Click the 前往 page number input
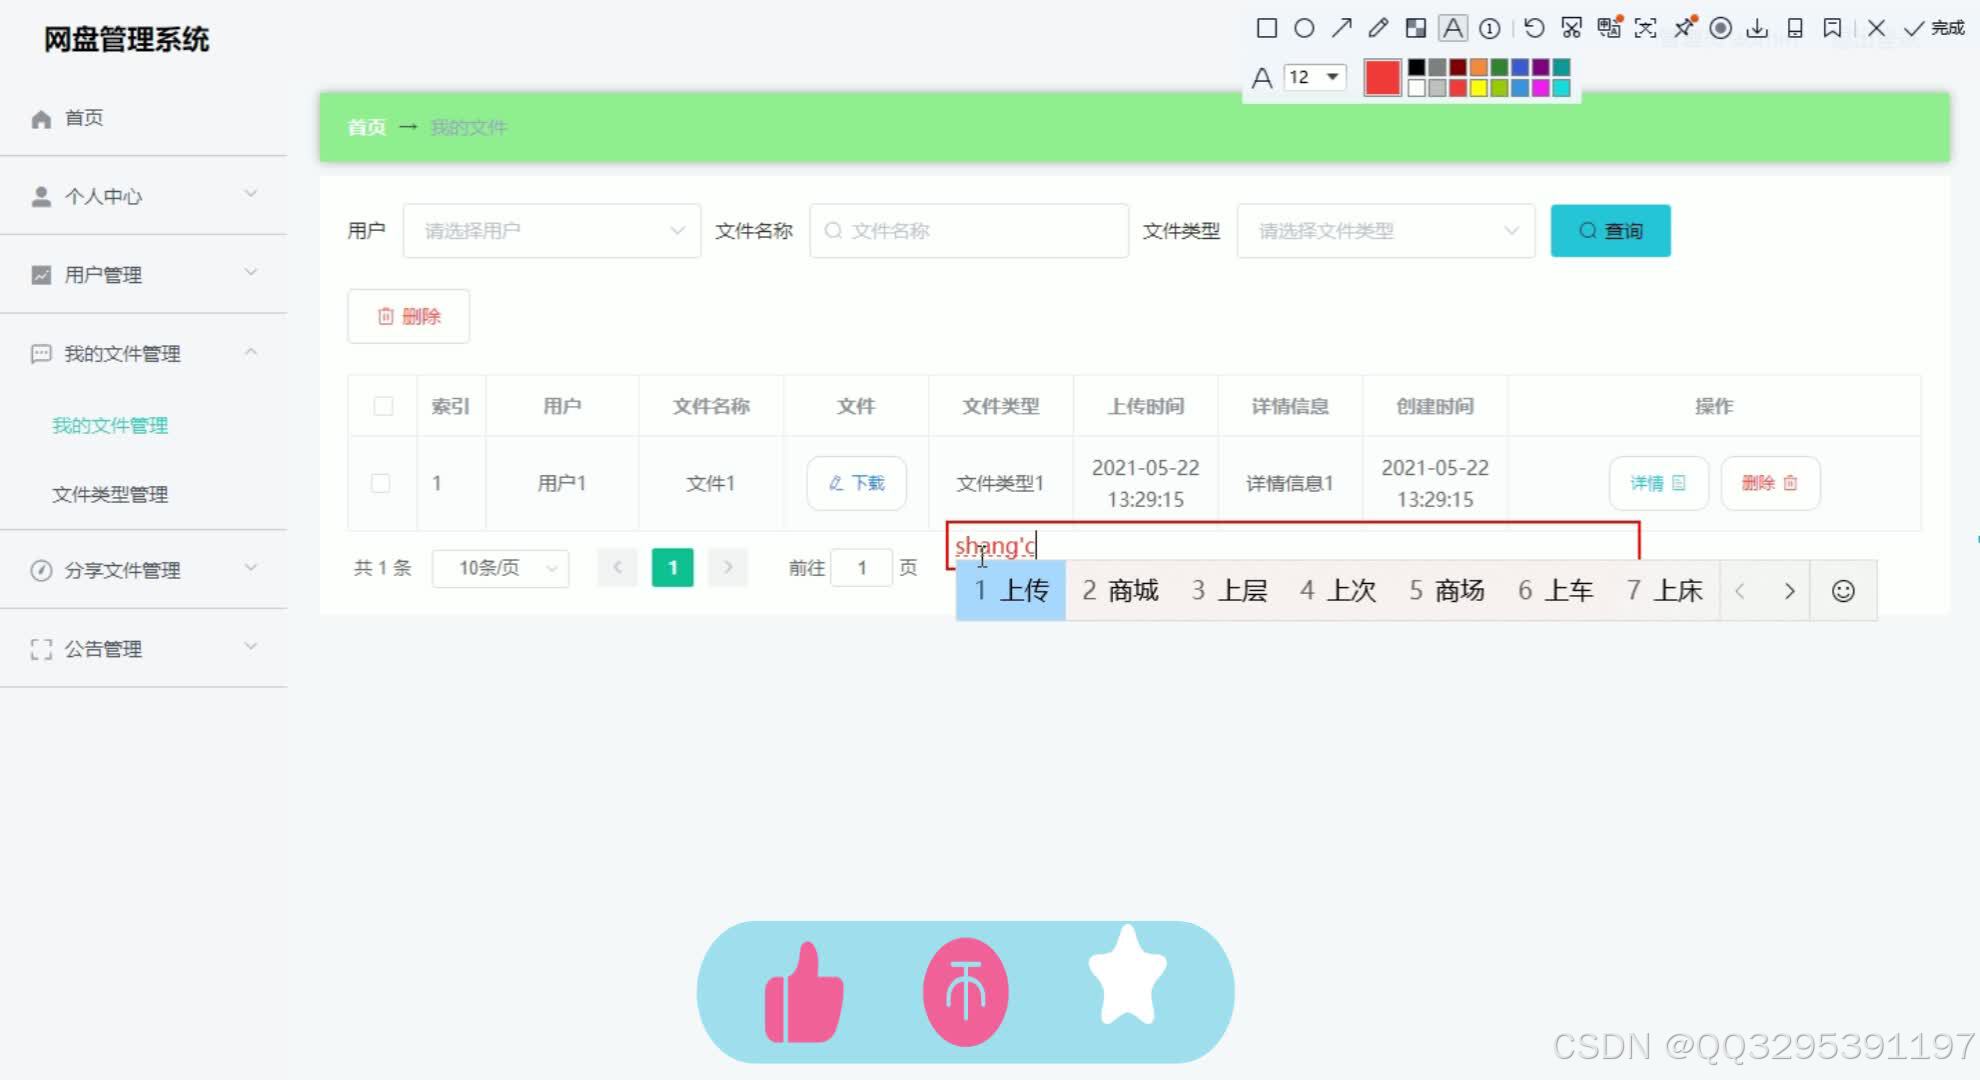The image size is (1980, 1080). [861, 568]
